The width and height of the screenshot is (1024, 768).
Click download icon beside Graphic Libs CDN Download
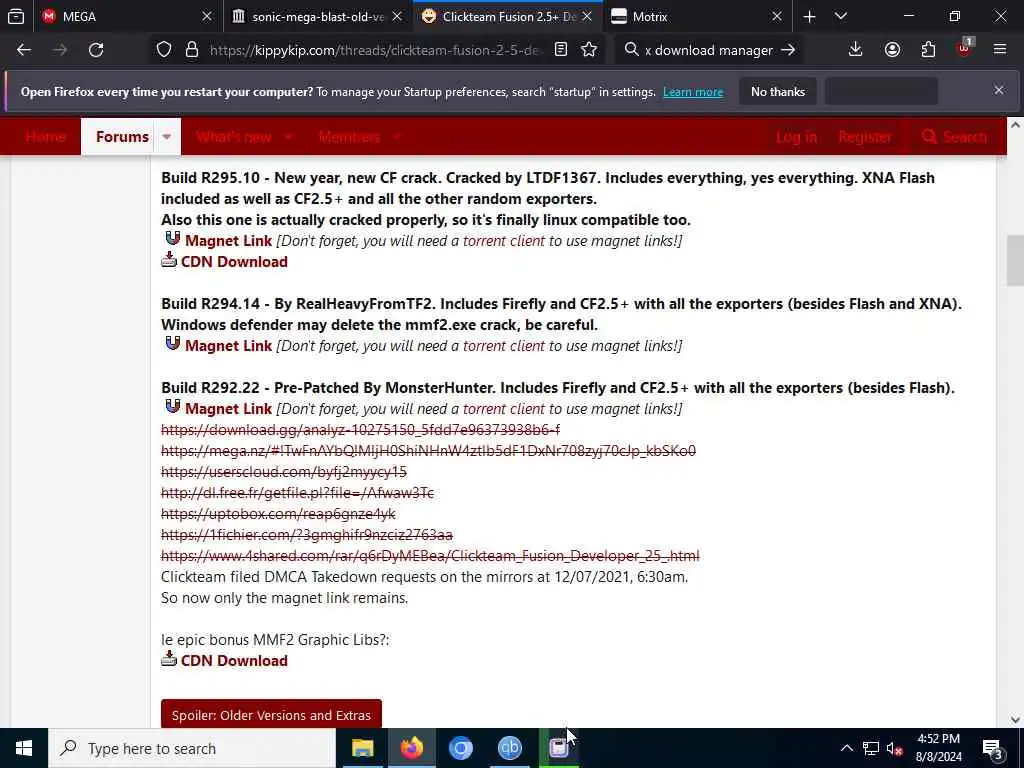pos(169,659)
